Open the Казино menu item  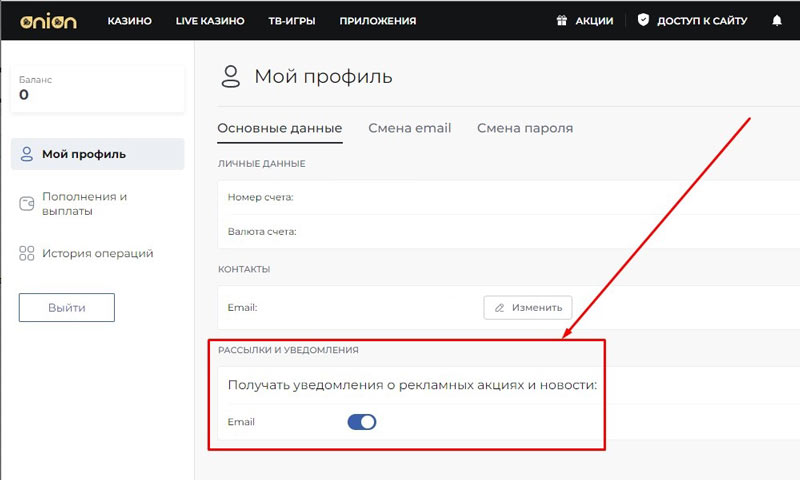[x=129, y=21]
